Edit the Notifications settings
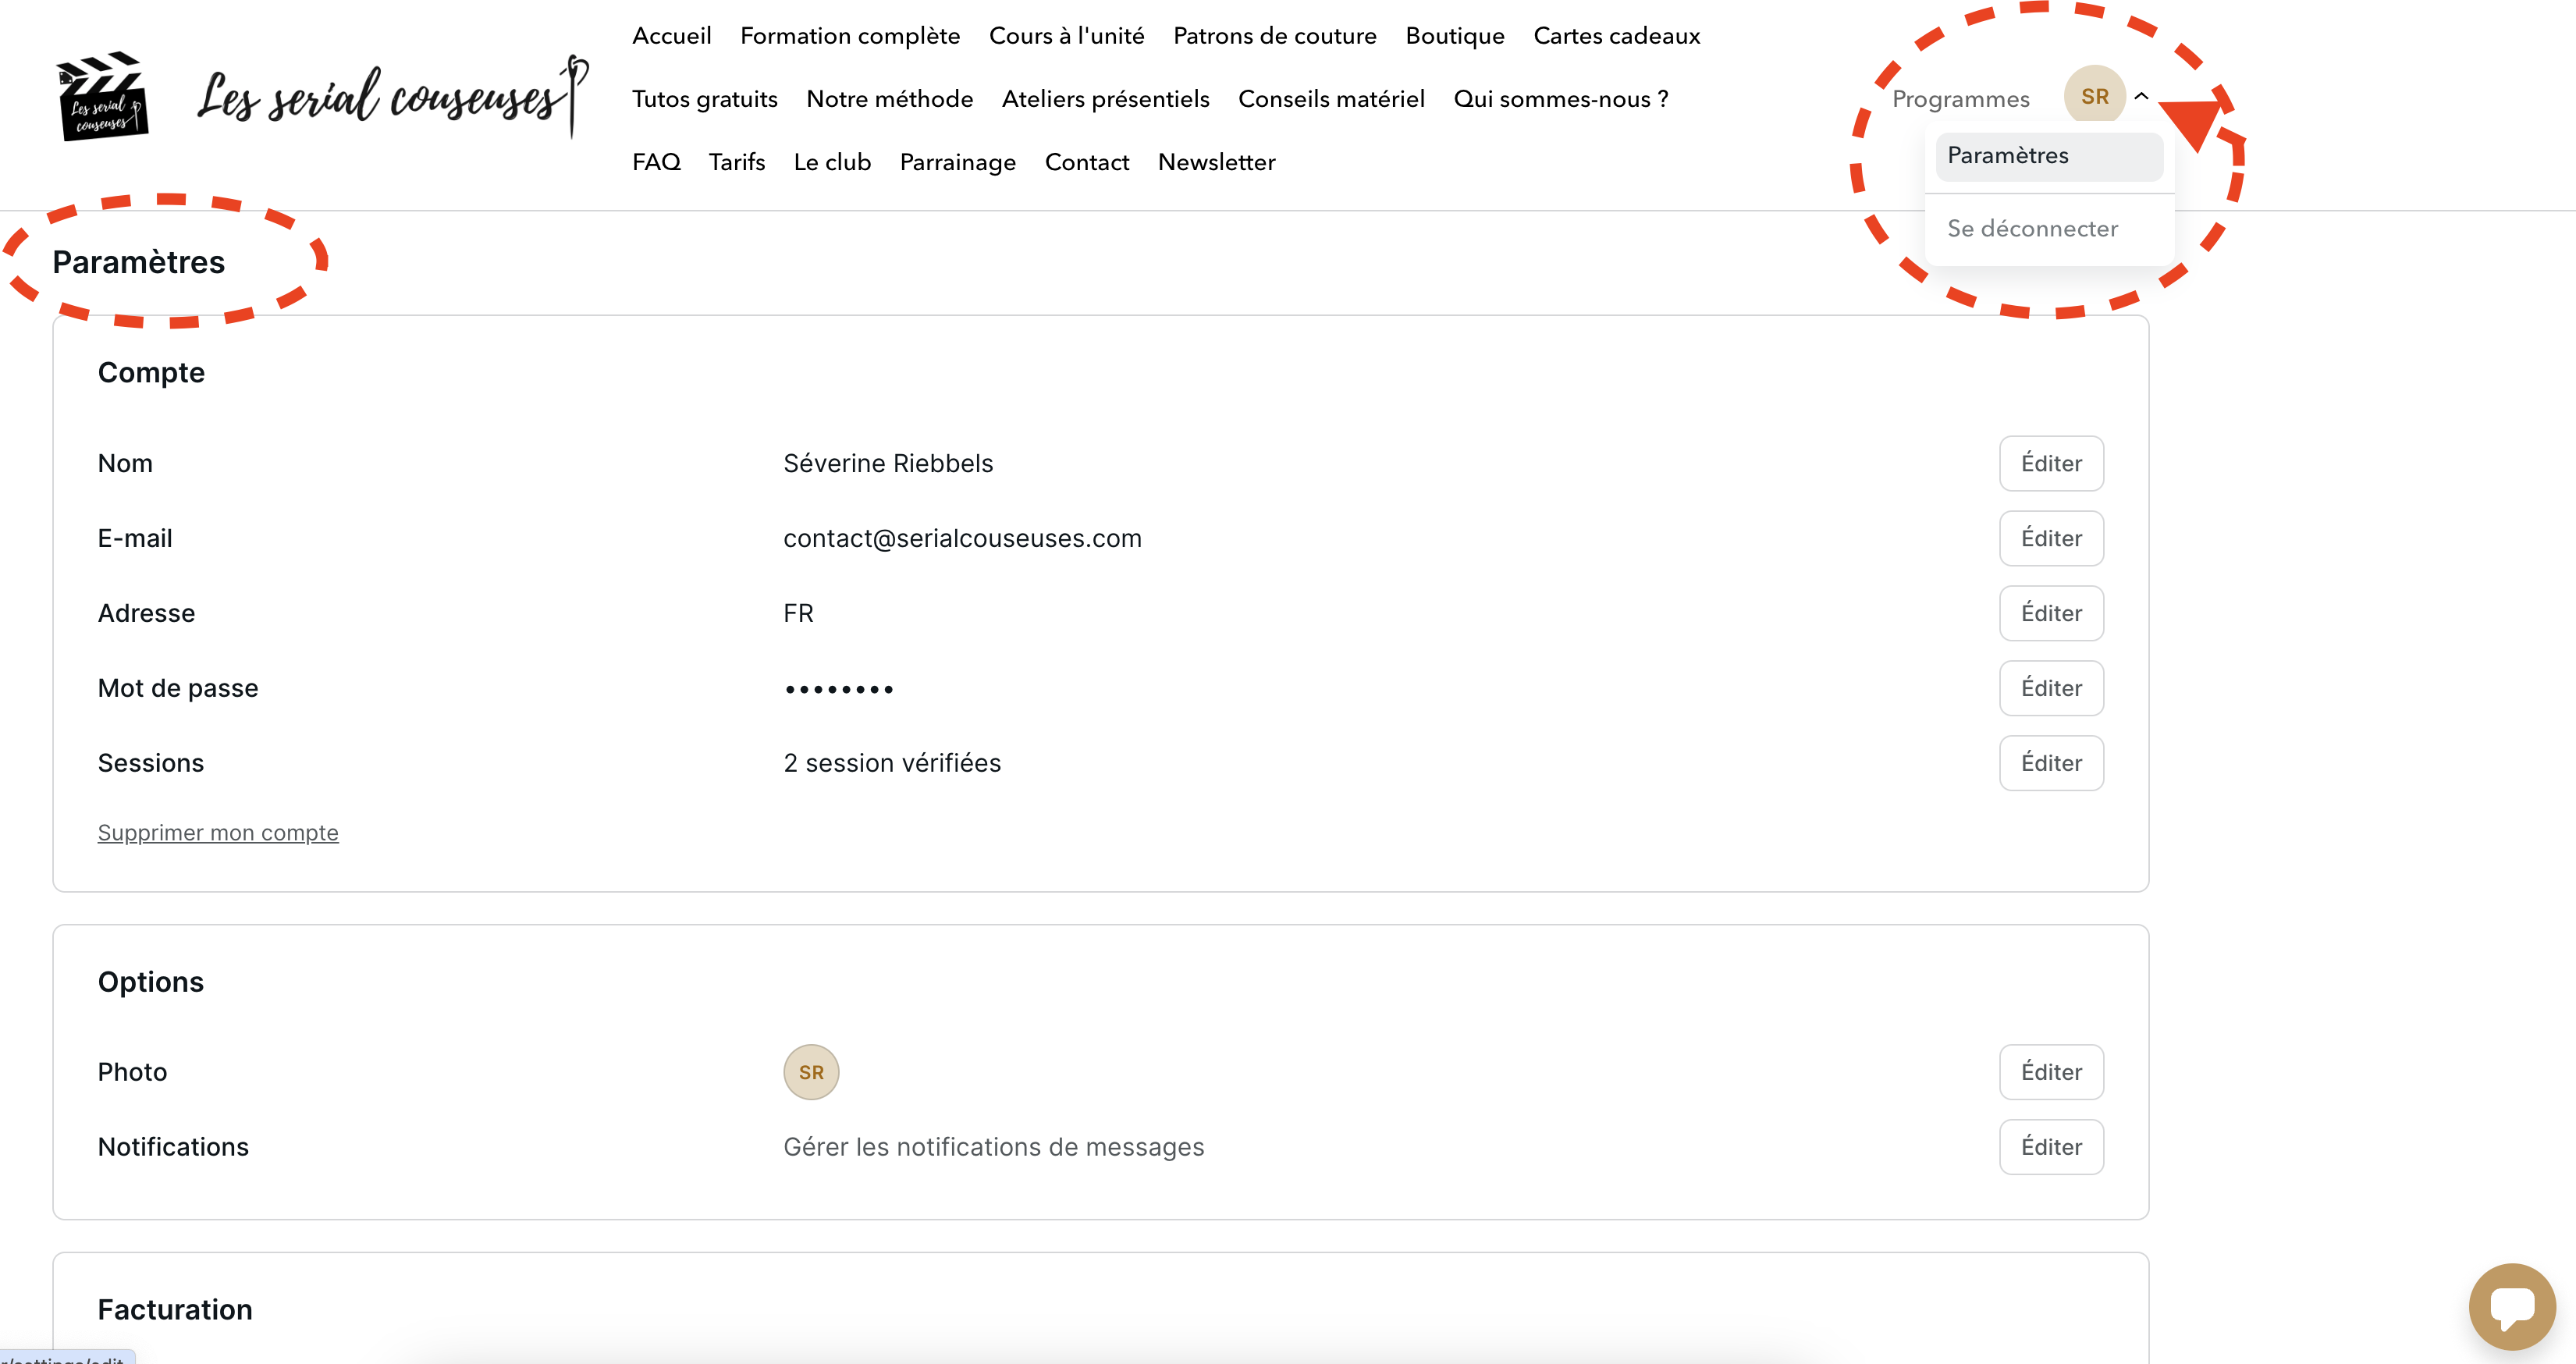This screenshot has width=2576, height=1364. (2050, 1147)
